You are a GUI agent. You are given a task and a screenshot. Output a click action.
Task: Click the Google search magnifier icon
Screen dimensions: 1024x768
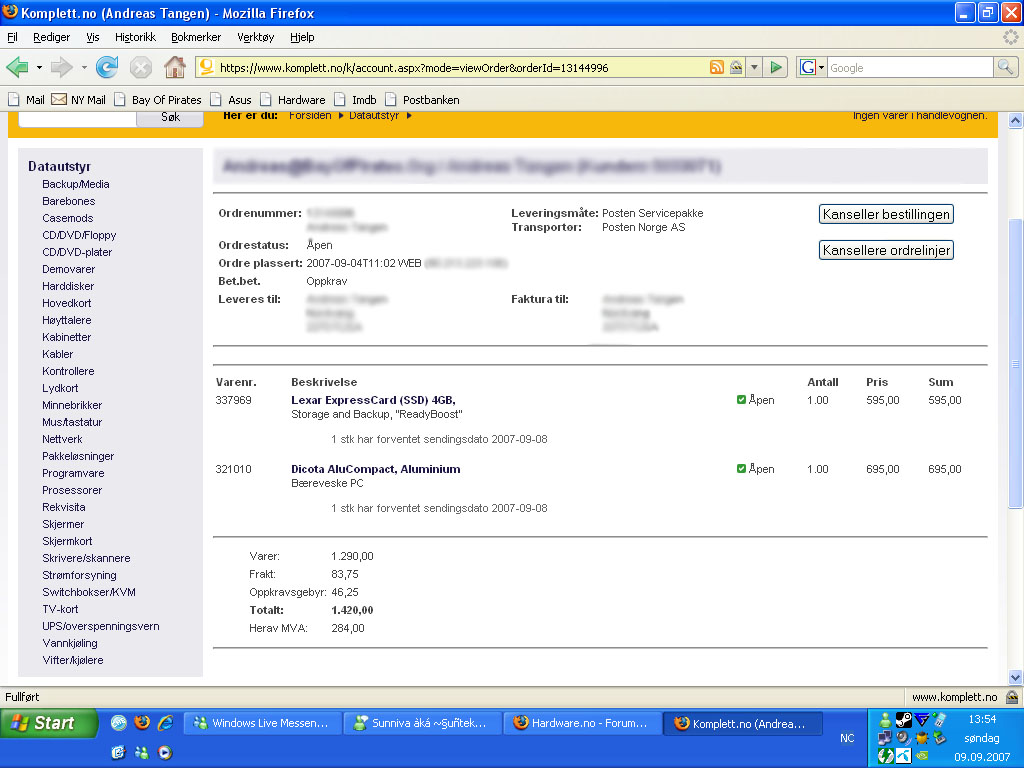[1005, 67]
